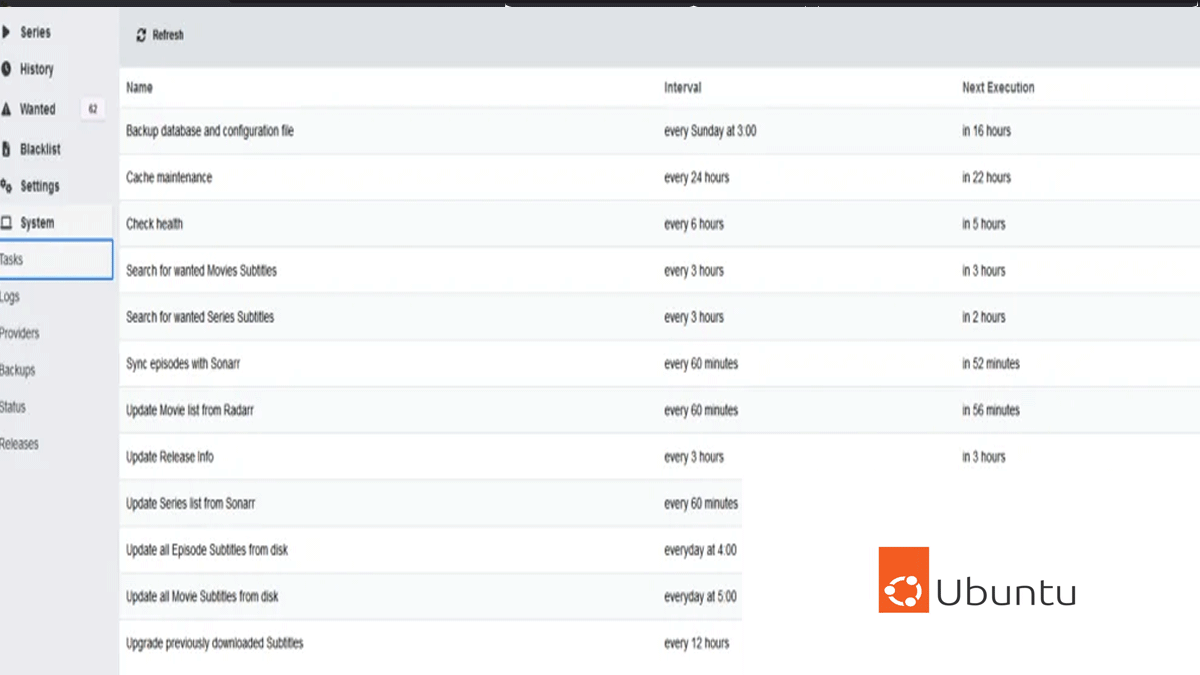
Task: Go to the Providers page
Action: tap(20, 334)
